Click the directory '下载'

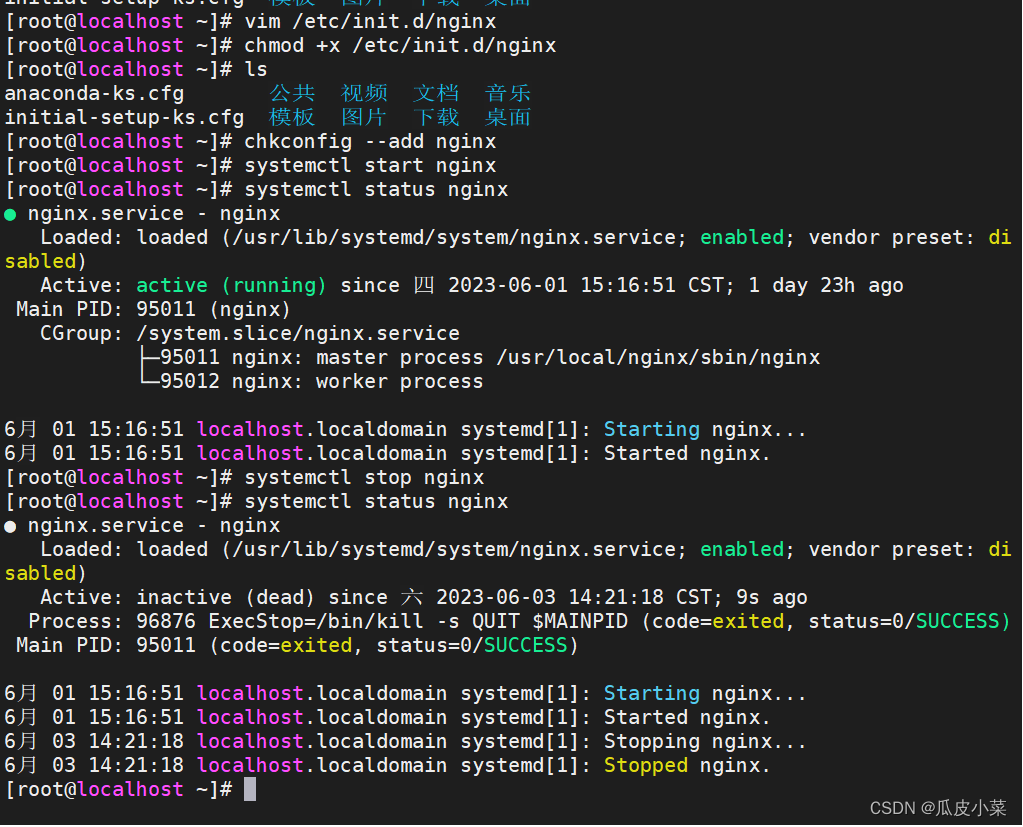(x=436, y=117)
